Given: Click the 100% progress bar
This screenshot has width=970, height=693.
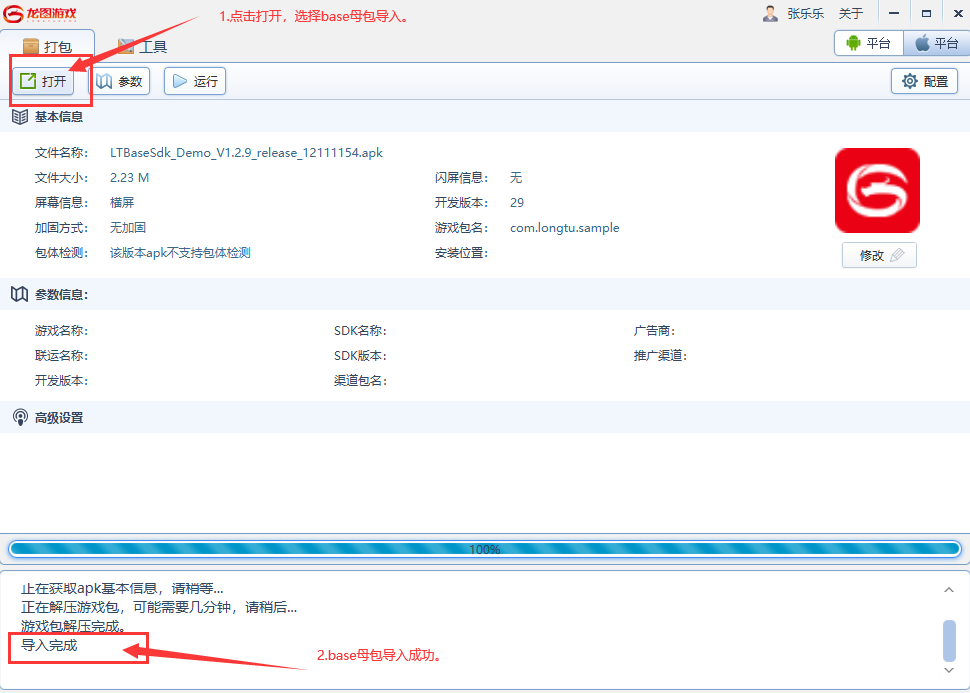Looking at the screenshot, I should 484,549.
